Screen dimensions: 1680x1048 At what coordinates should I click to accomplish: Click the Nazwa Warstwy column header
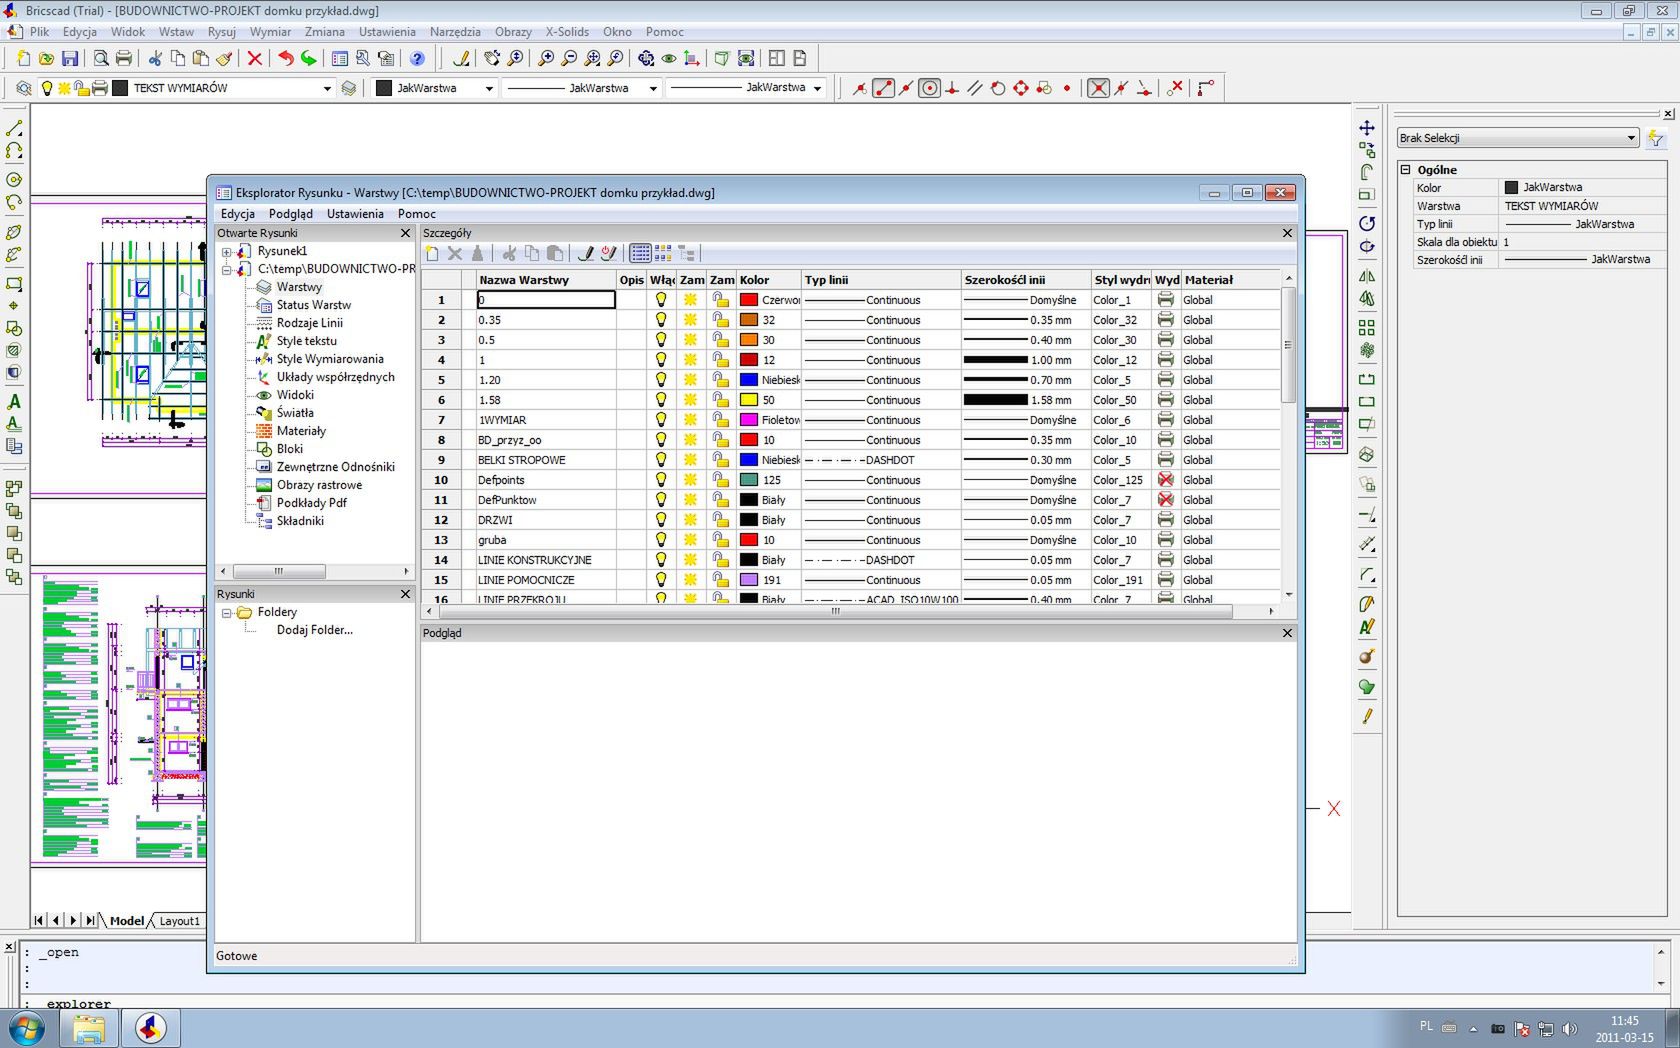click(x=546, y=280)
